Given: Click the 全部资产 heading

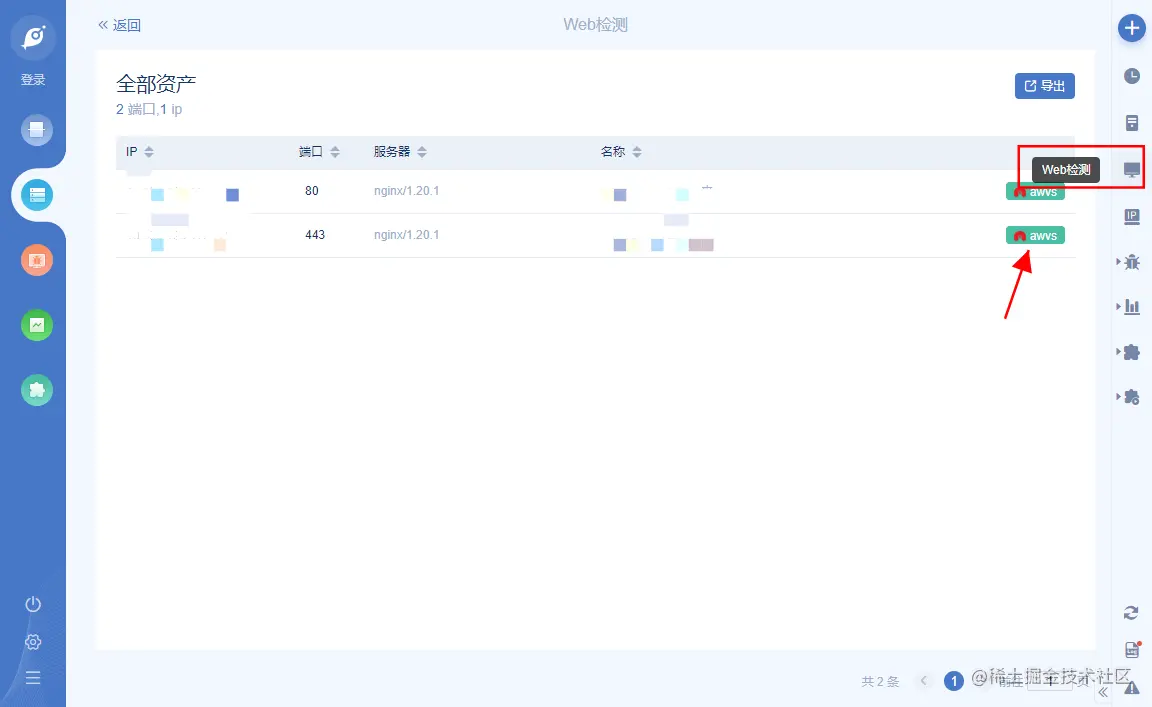Looking at the screenshot, I should tap(156, 84).
